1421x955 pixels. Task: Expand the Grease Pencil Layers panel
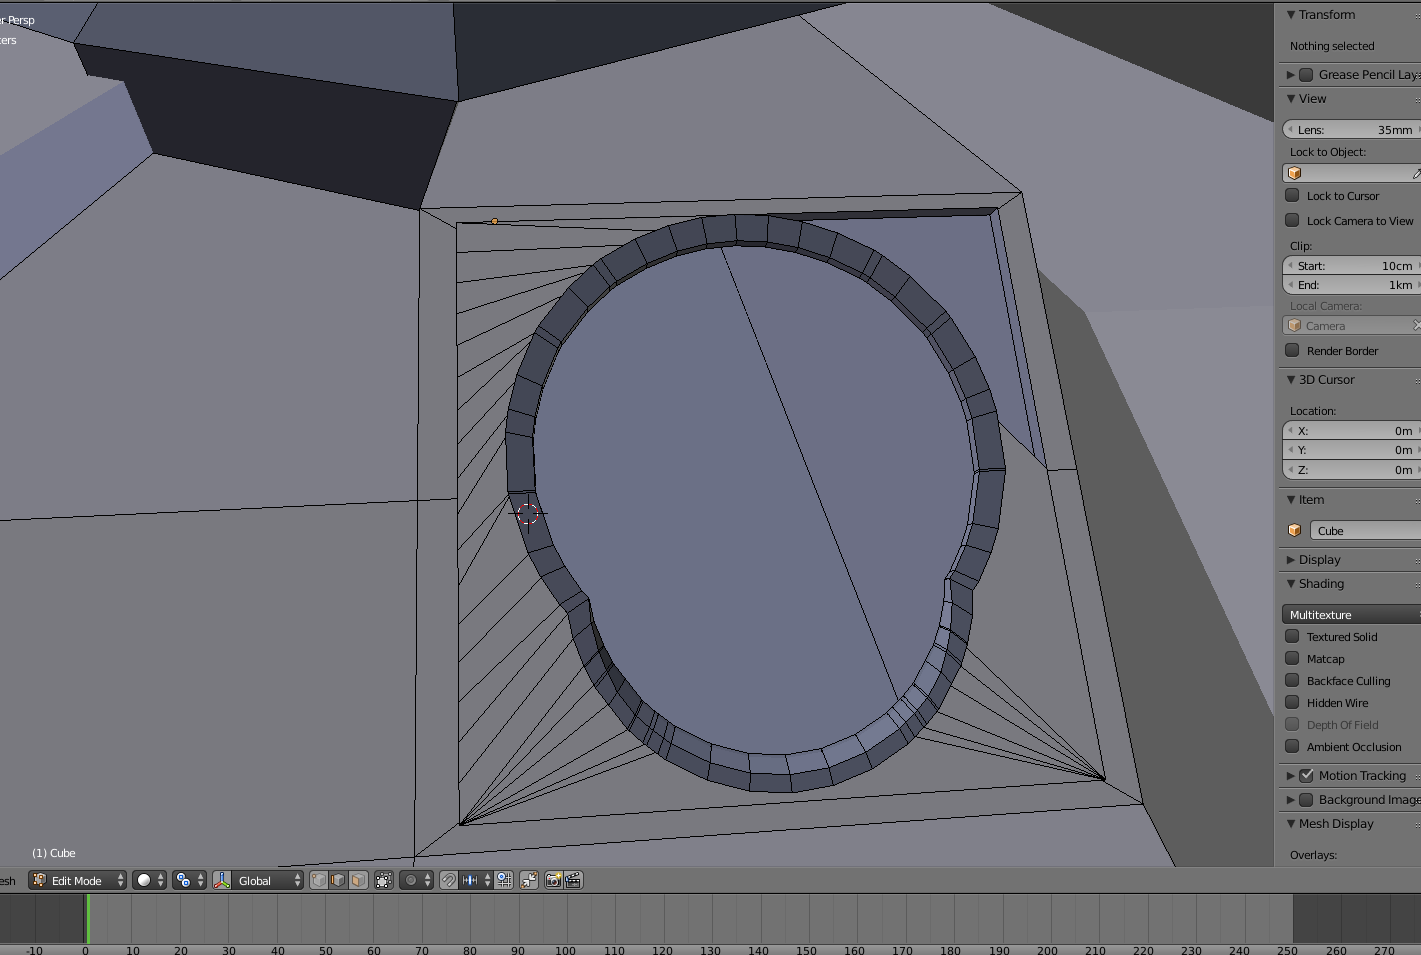[1291, 74]
